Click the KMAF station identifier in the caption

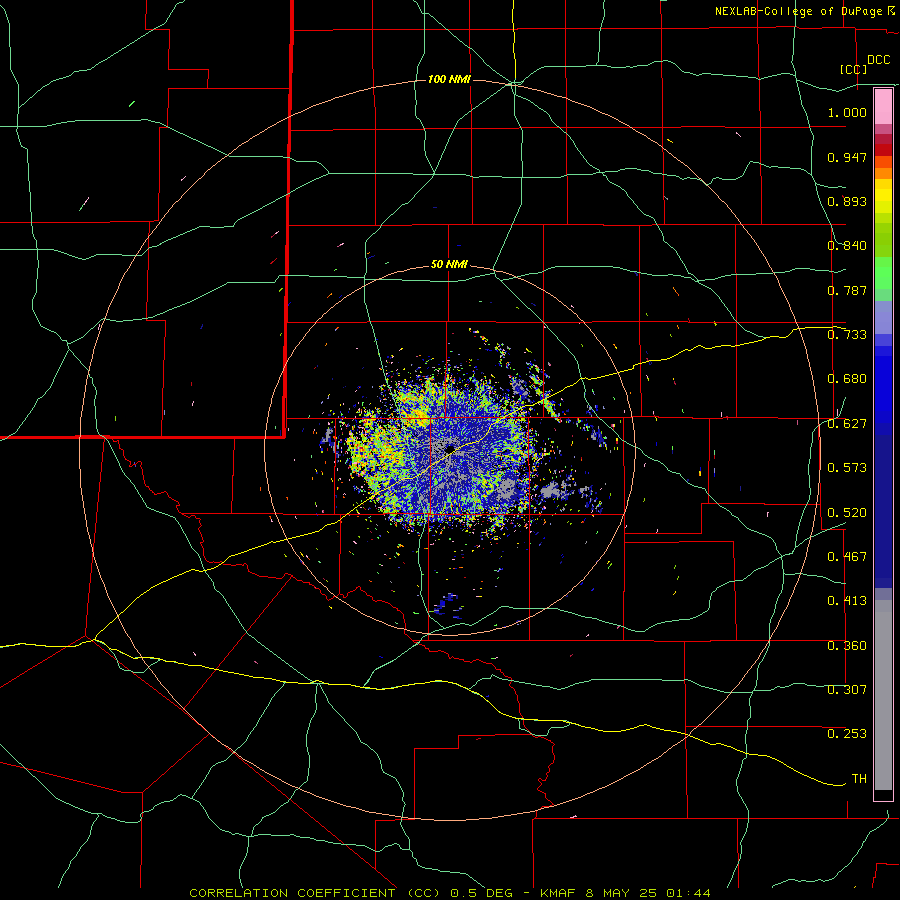[560, 893]
